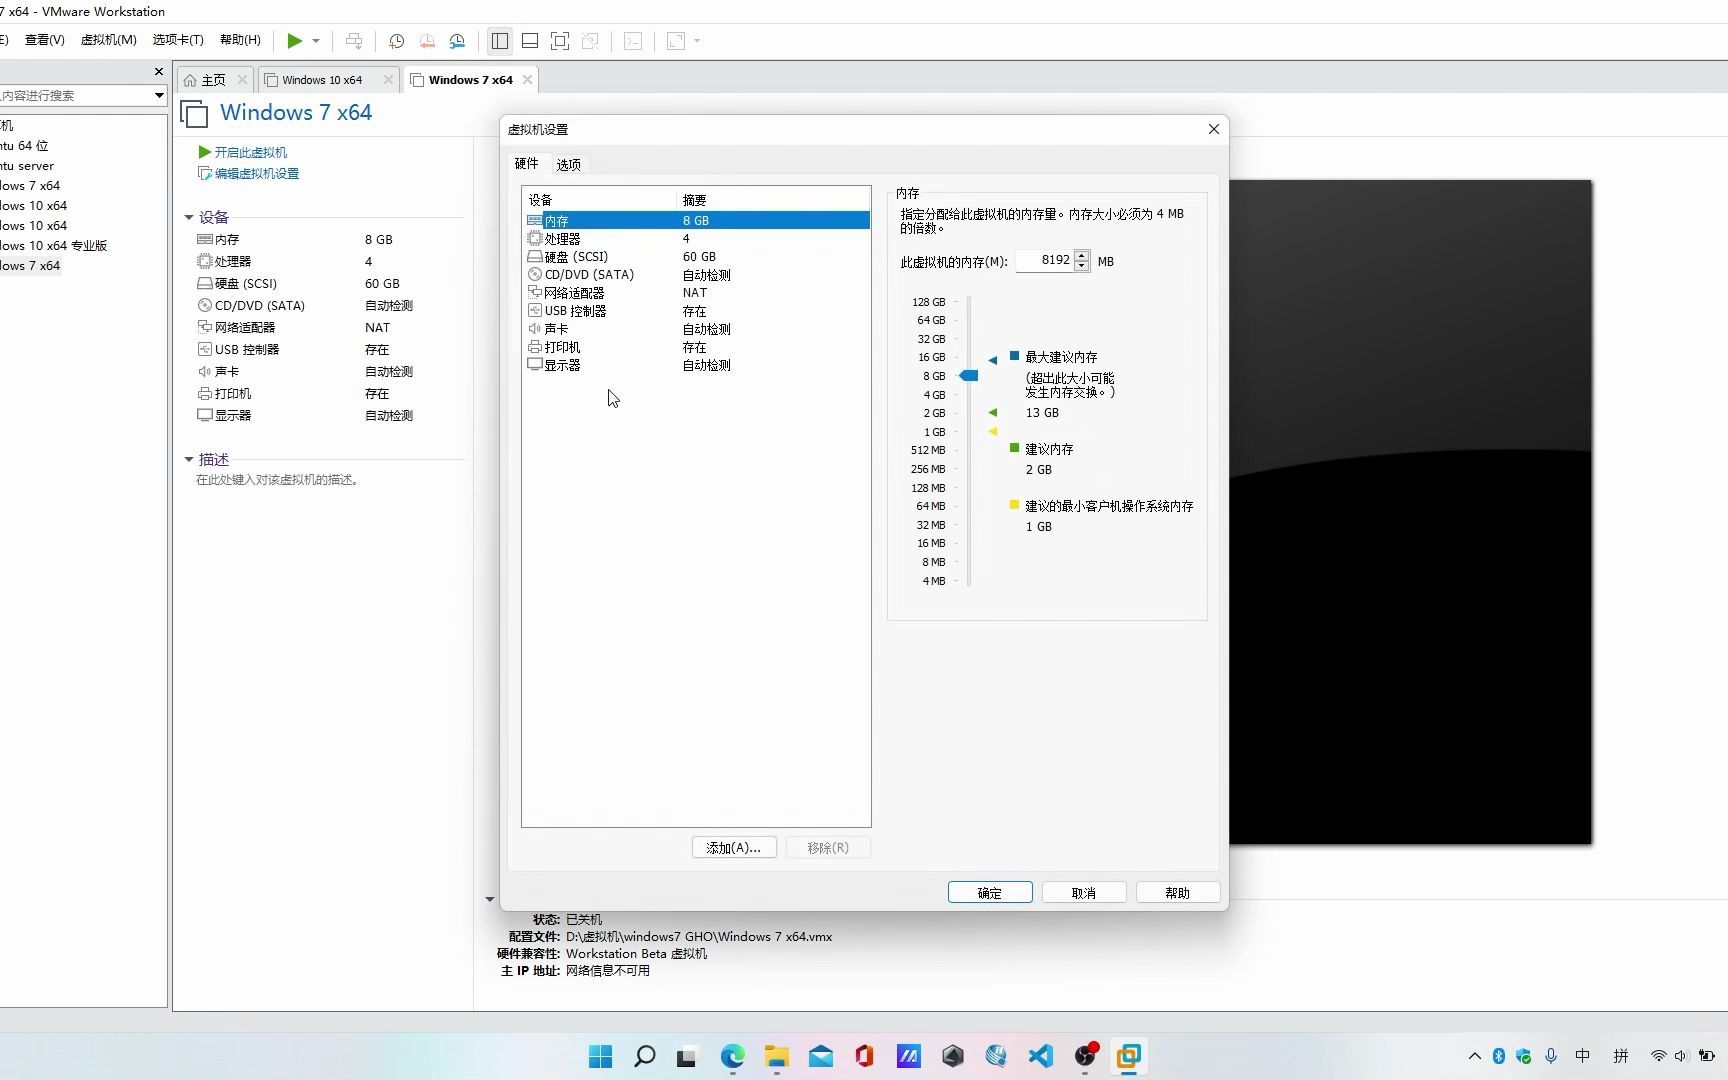
Task: Take a snapshot using the snapshot toolbar icon
Action: click(x=396, y=40)
